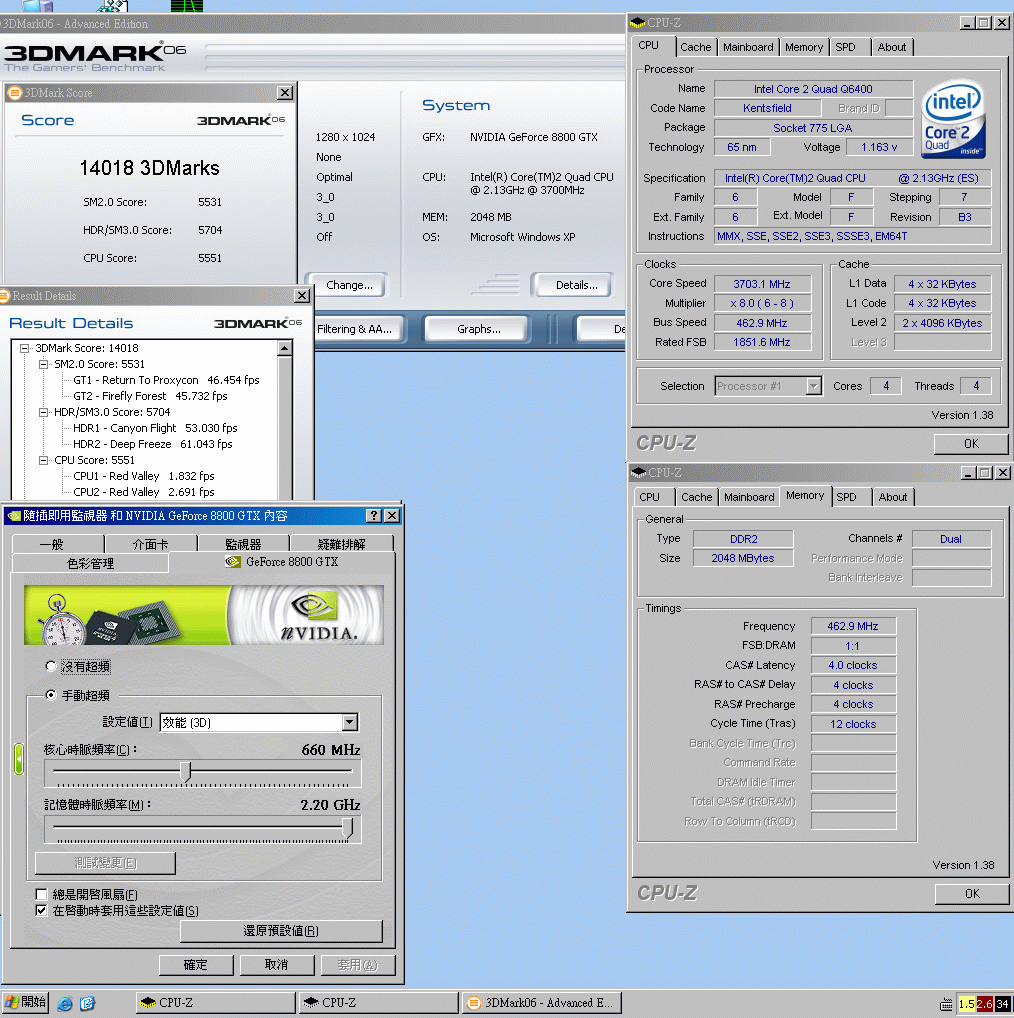Click the Intel Core 2 Quad logo
Screen dimensions: 1014x1018
tap(953, 119)
